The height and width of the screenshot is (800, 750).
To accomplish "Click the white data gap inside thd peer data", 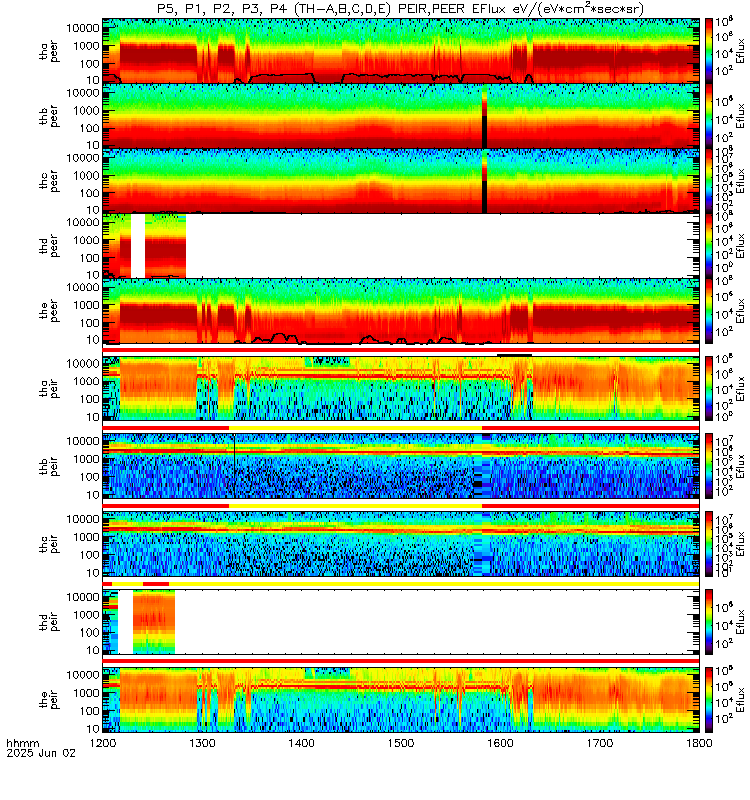I will coord(138,245).
